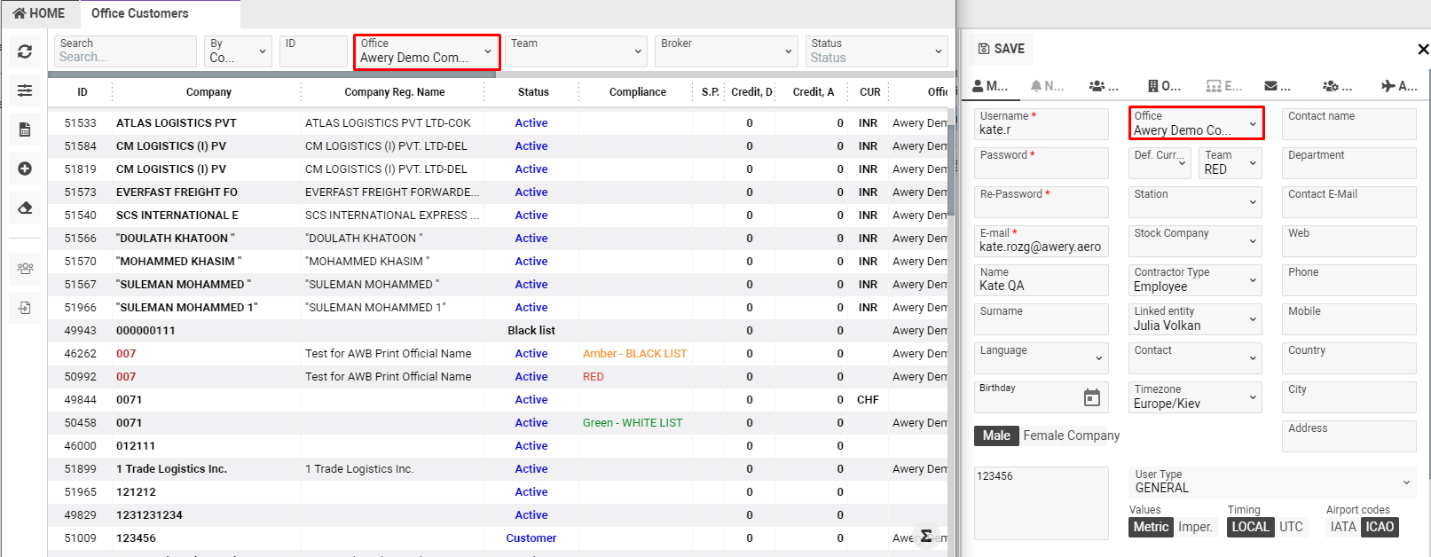The height and width of the screenshot is (557, 1431).
Task: Click into the Search input field
Action: click(x=125, y=51)
